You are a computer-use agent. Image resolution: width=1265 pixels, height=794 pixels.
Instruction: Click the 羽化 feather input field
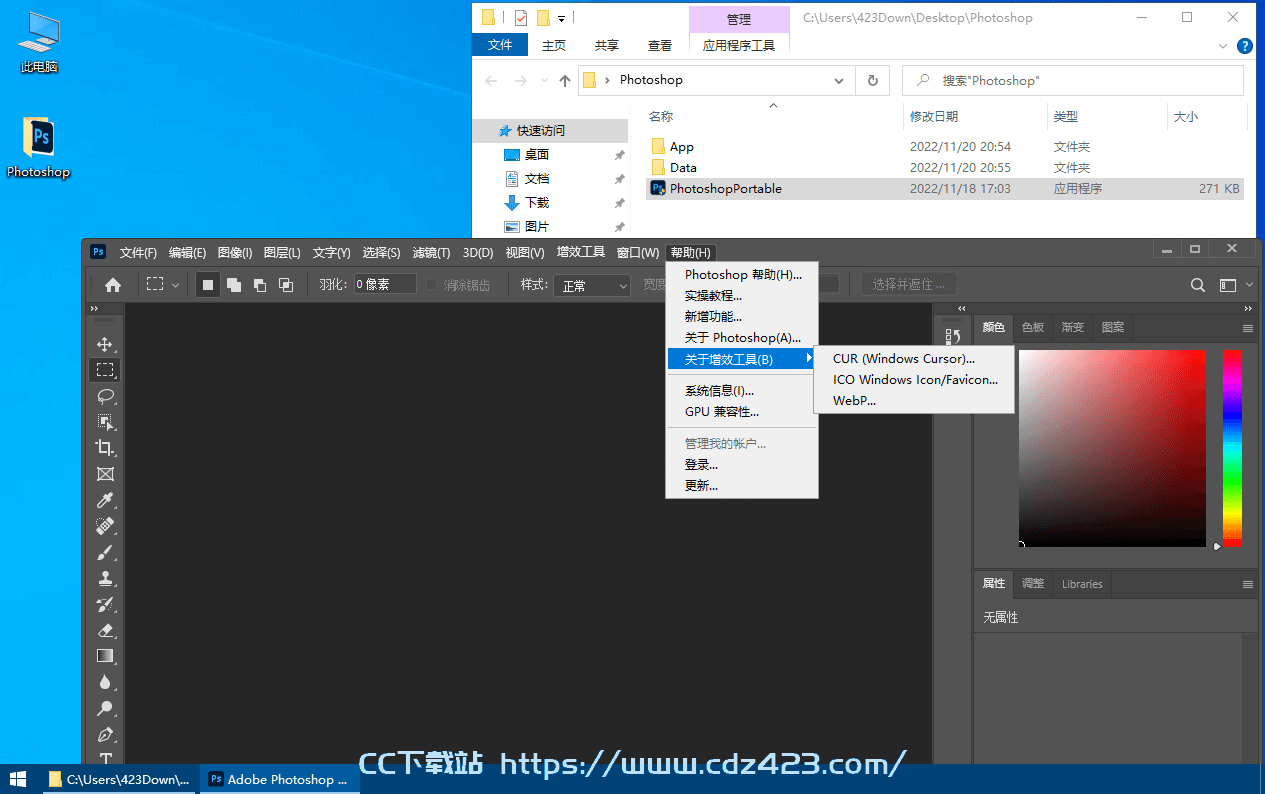(x=385, y=285)
